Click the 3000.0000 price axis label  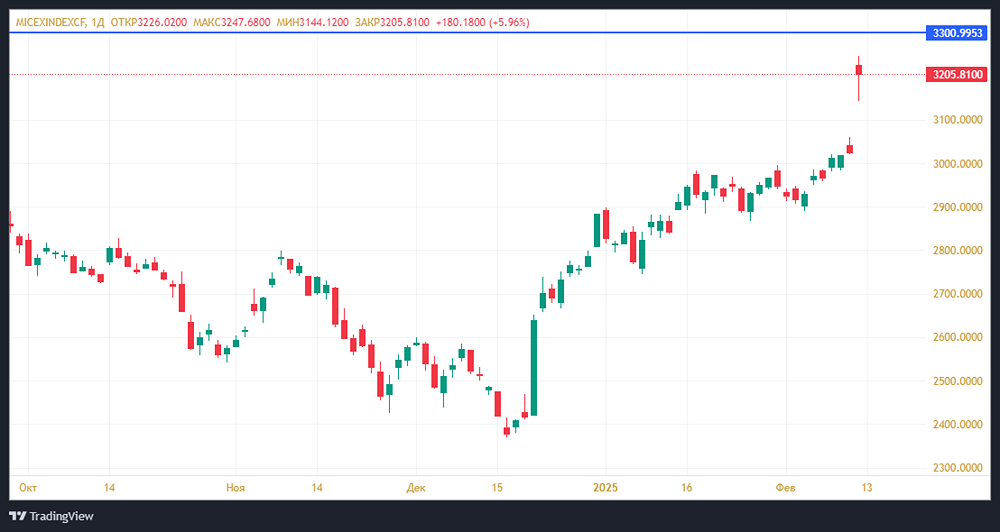tap(957, 163)
